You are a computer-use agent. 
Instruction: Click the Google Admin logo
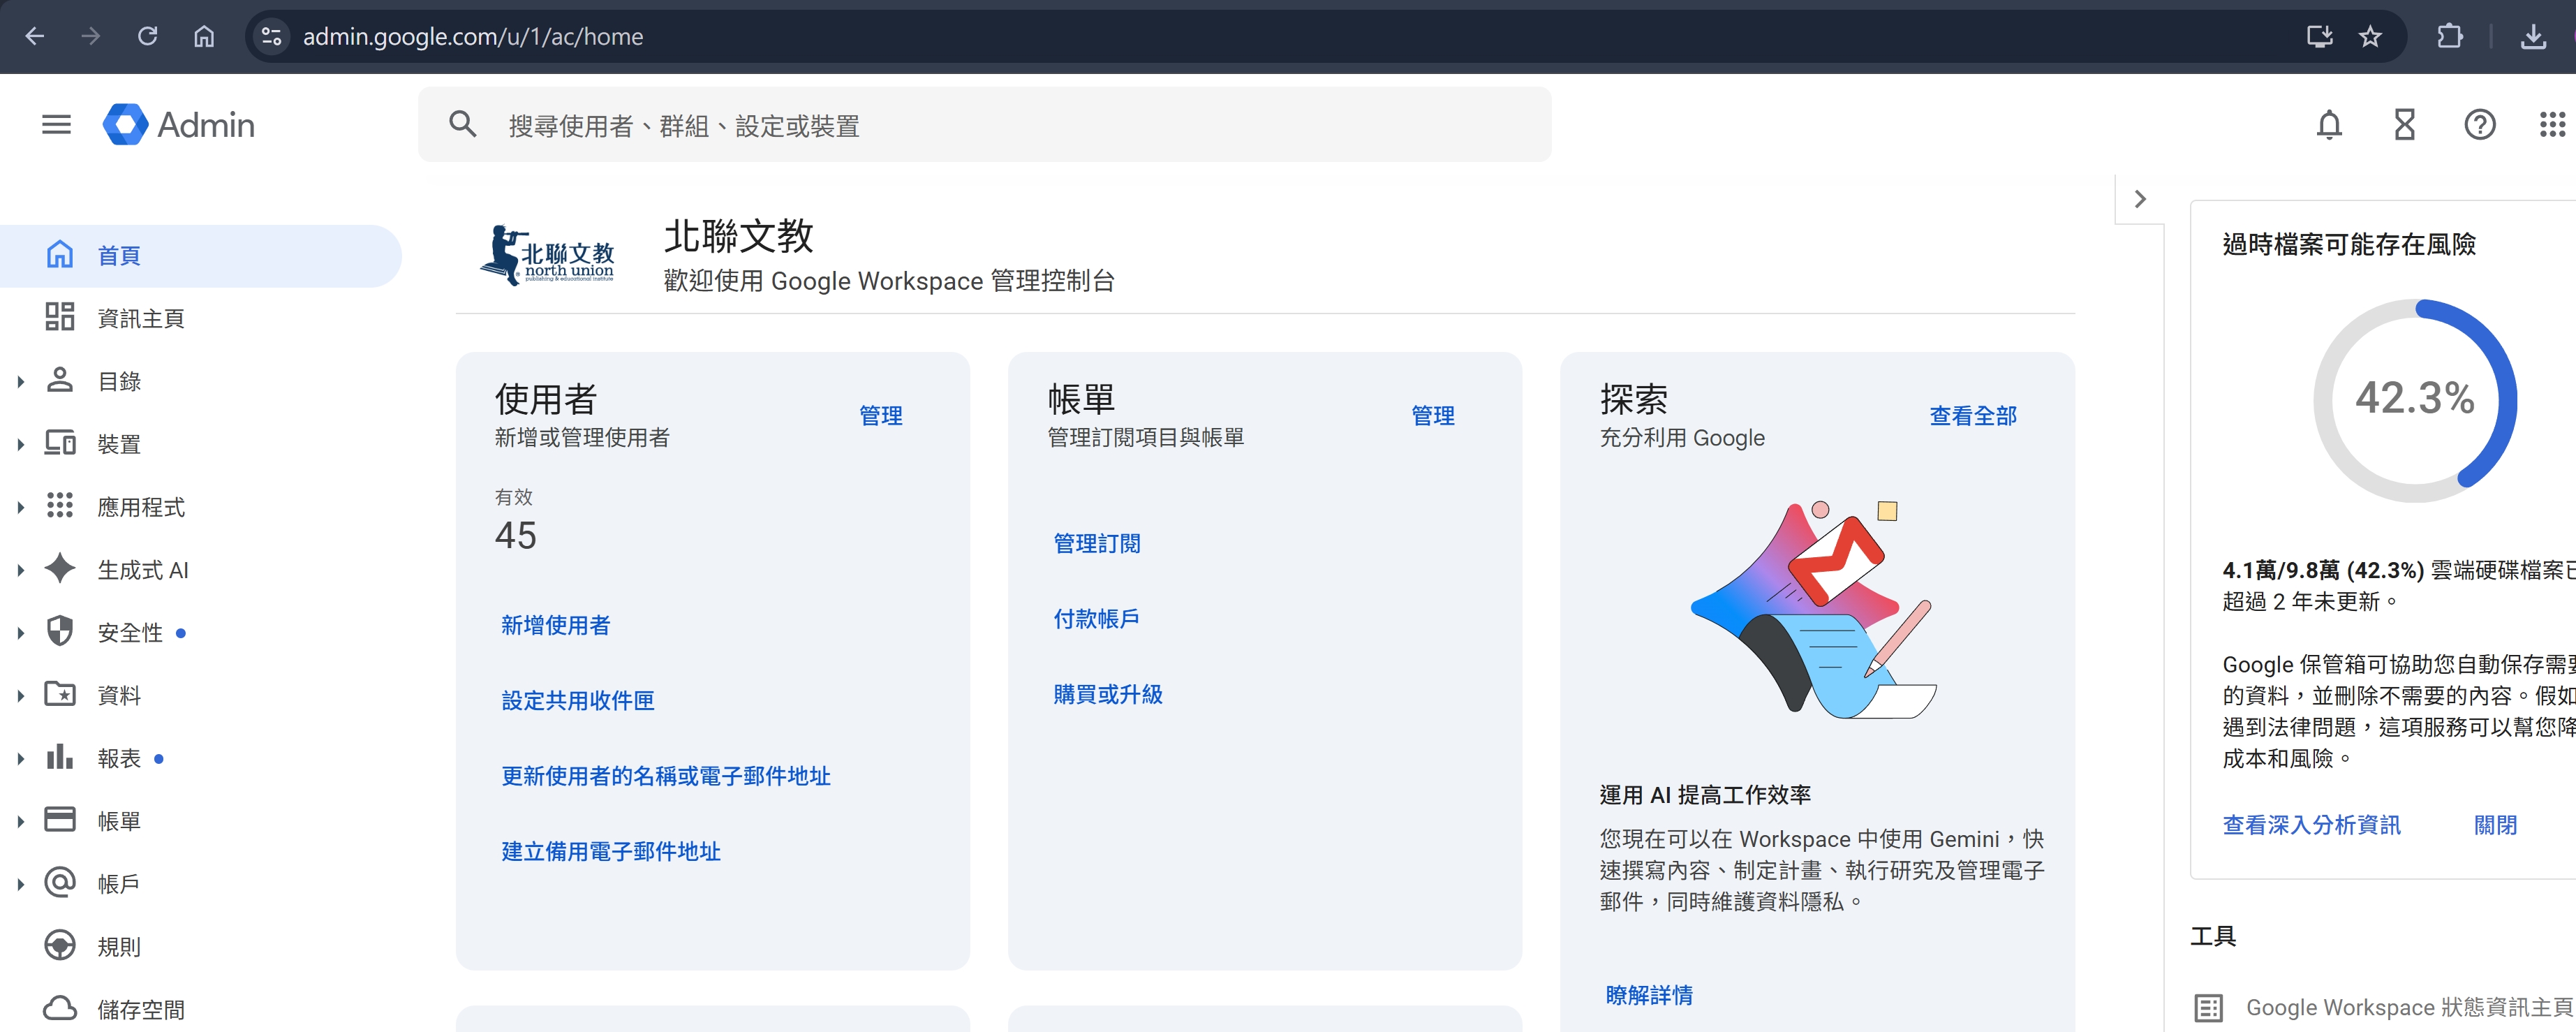tap(179, 125)
